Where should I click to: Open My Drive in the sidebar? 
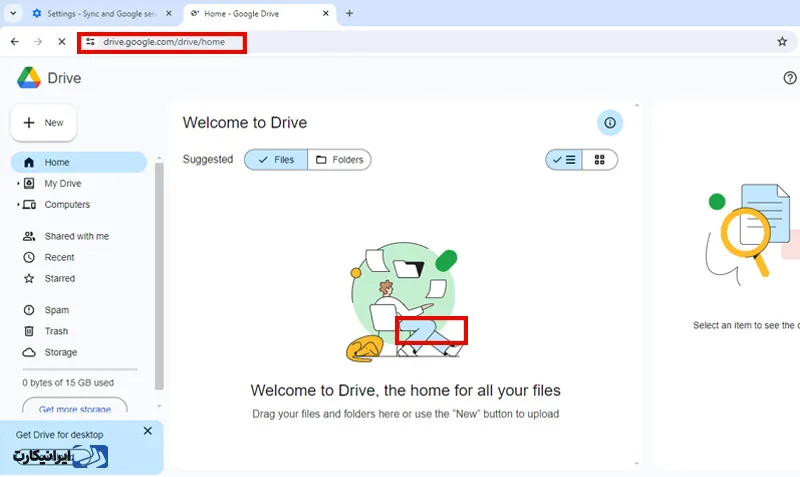tap(63, 184)
